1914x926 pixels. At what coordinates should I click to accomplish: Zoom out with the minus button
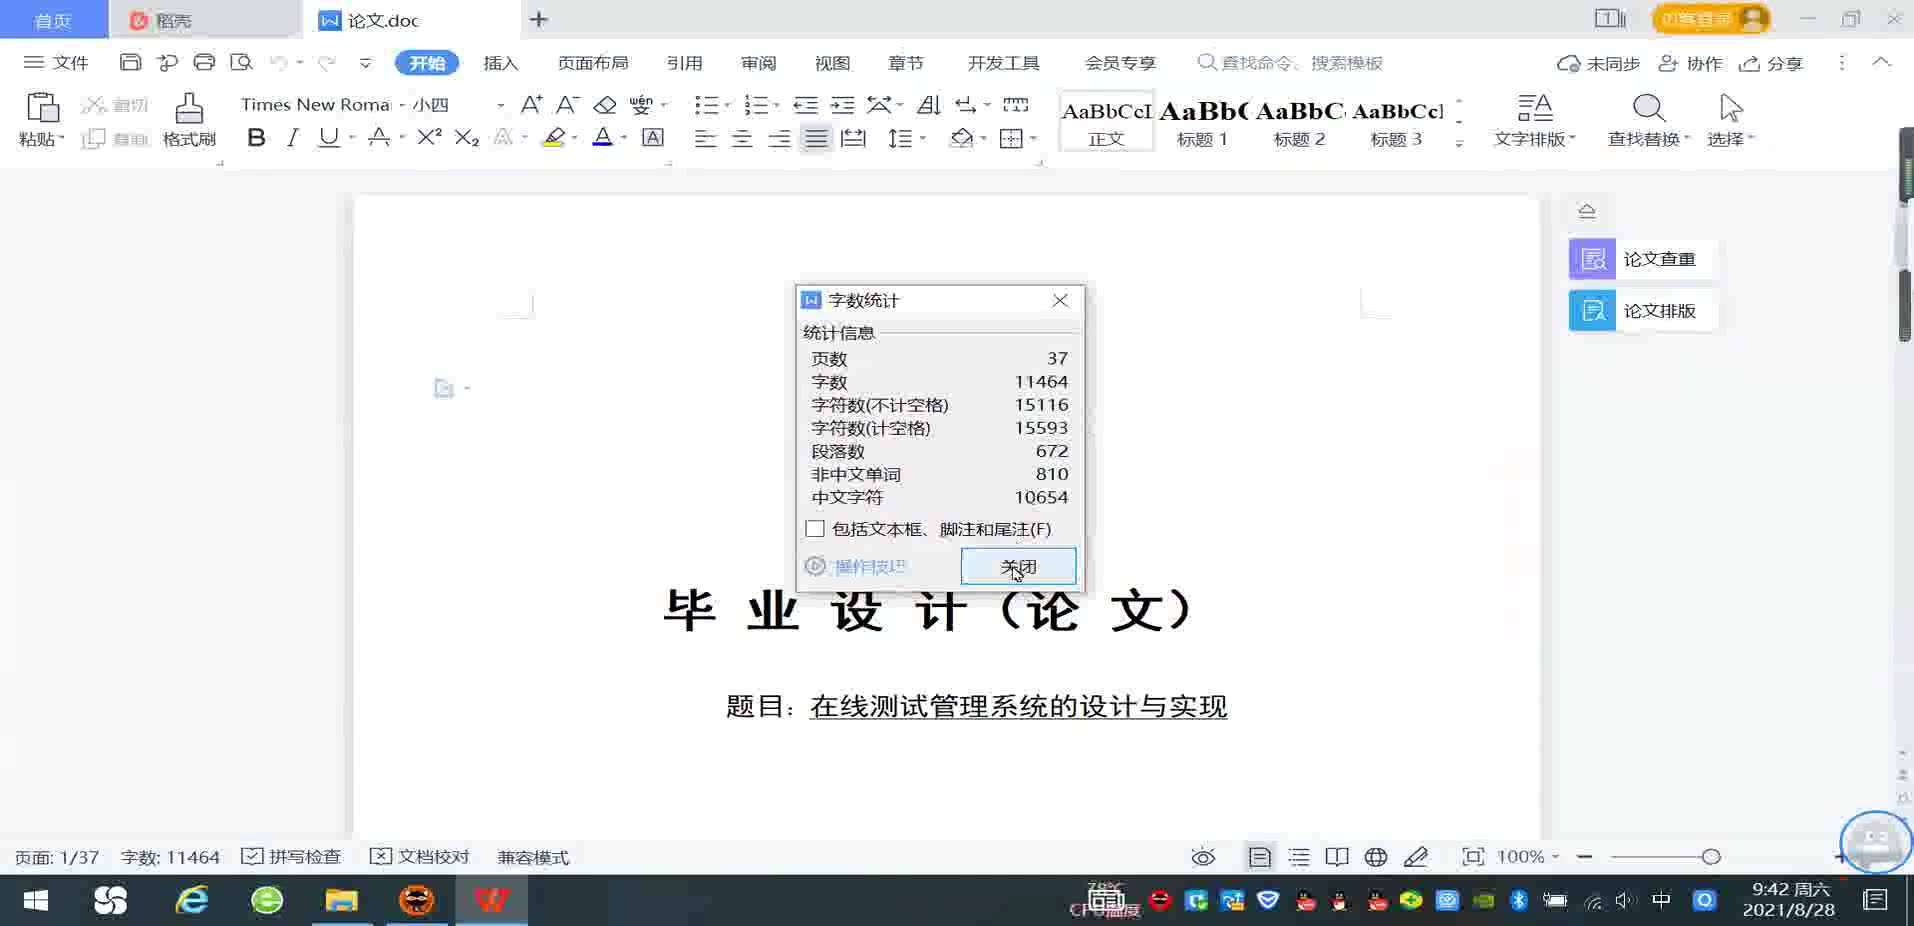pos(1584,857)
